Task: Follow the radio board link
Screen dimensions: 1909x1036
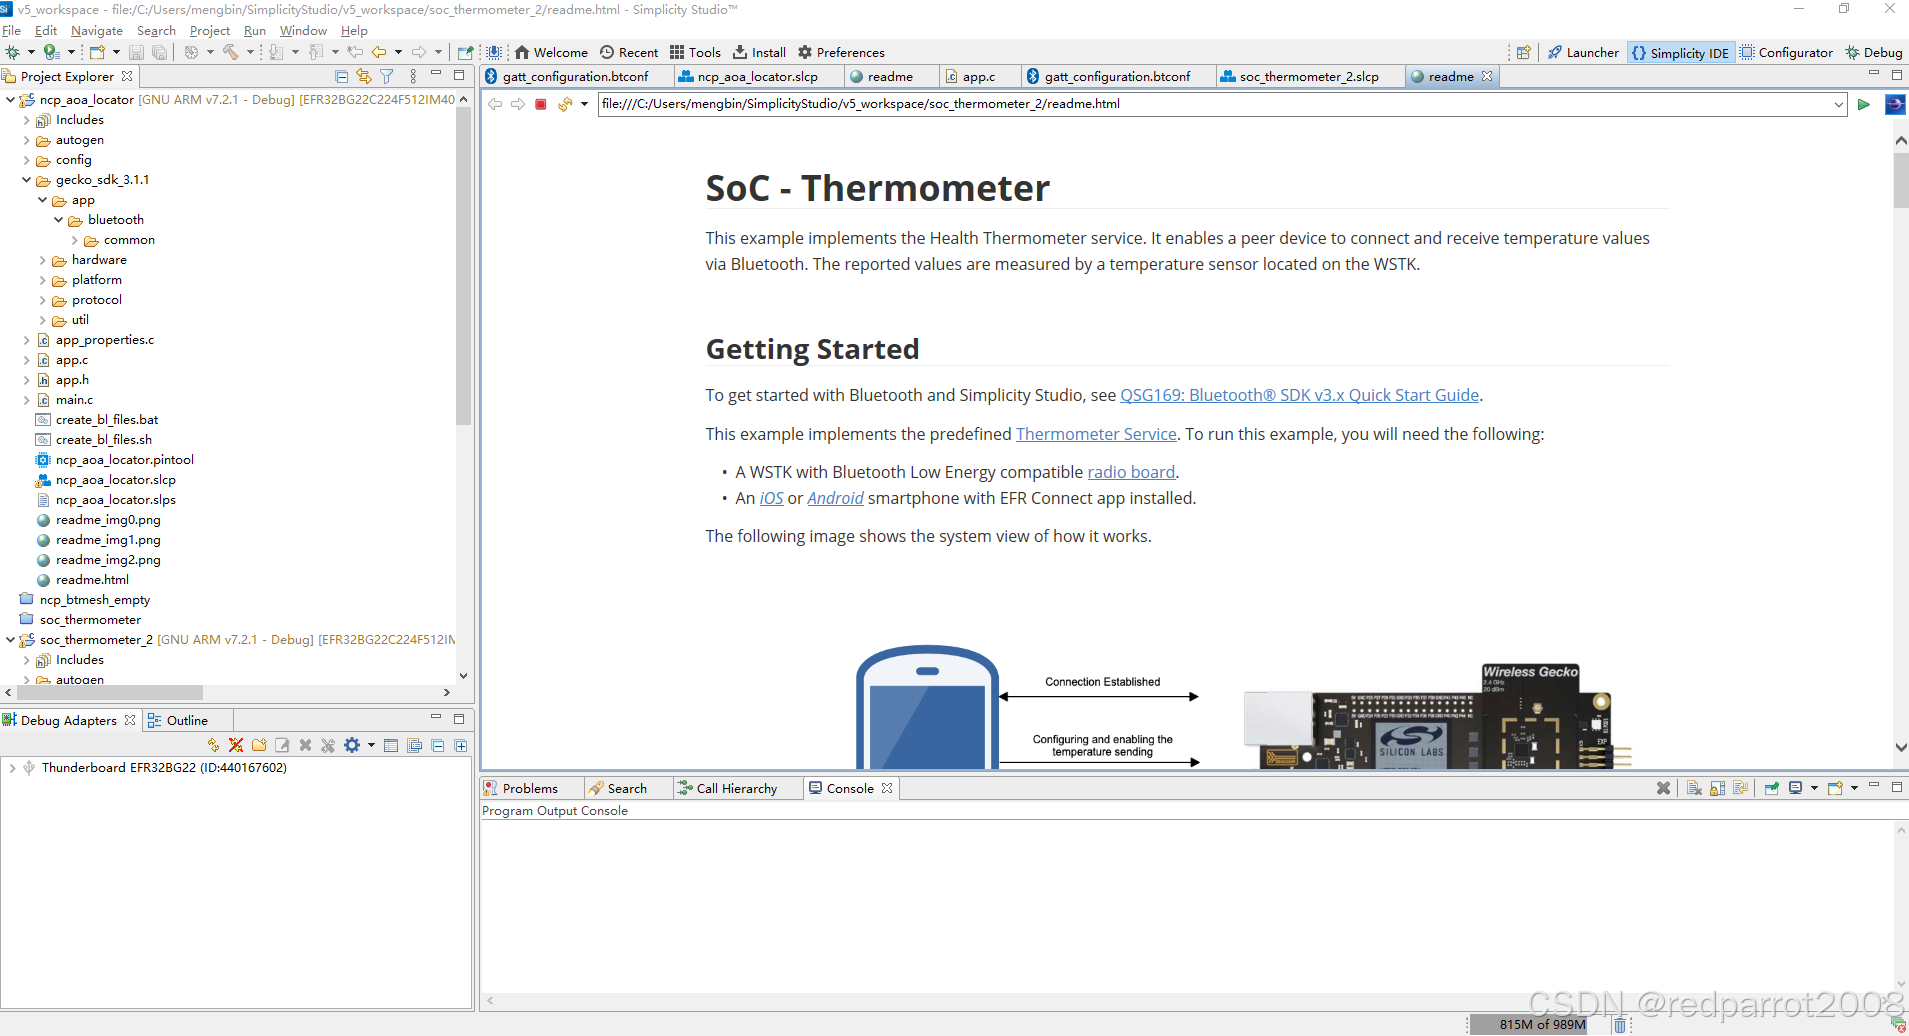Action: point(1131,472)
